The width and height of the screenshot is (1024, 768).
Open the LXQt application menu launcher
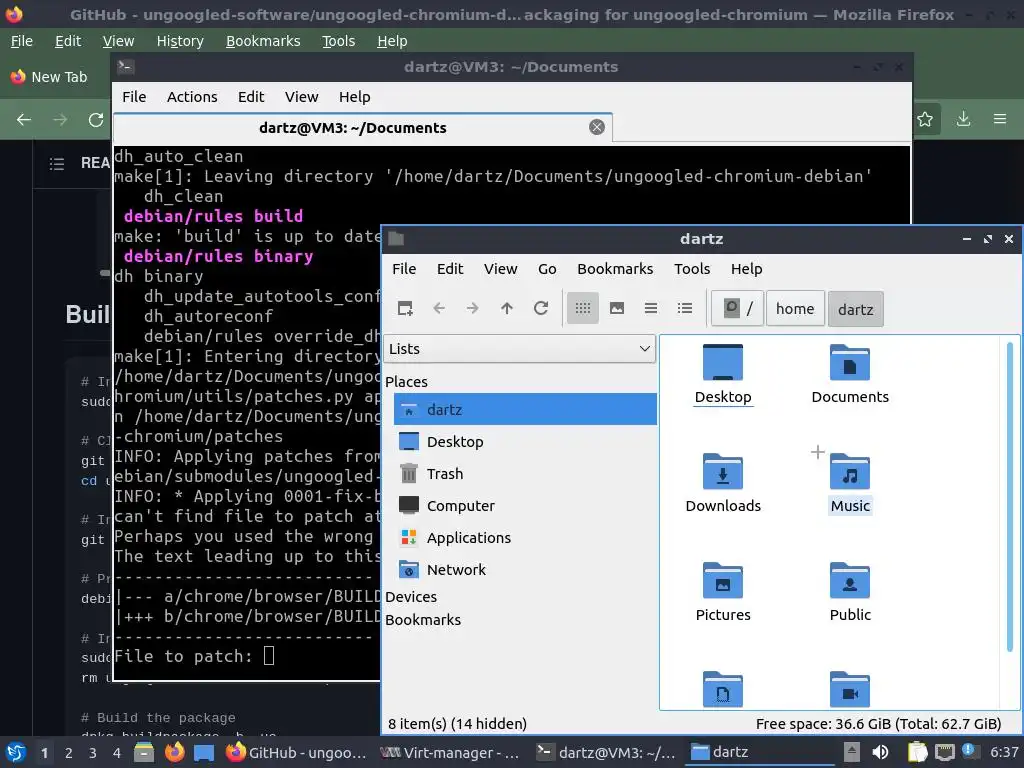click(16, 752)
